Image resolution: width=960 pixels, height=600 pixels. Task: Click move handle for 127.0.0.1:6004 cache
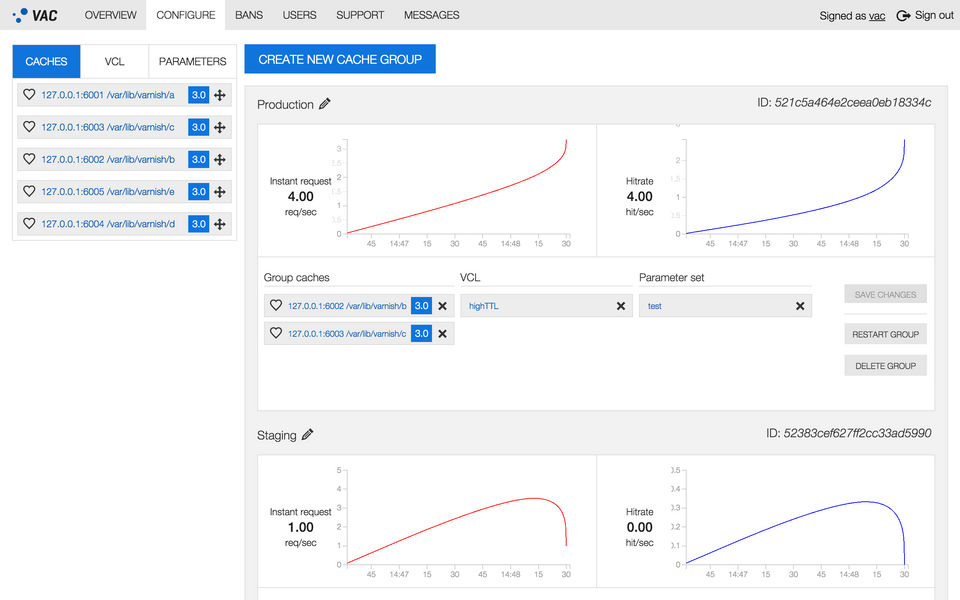[x=220, y=224]
